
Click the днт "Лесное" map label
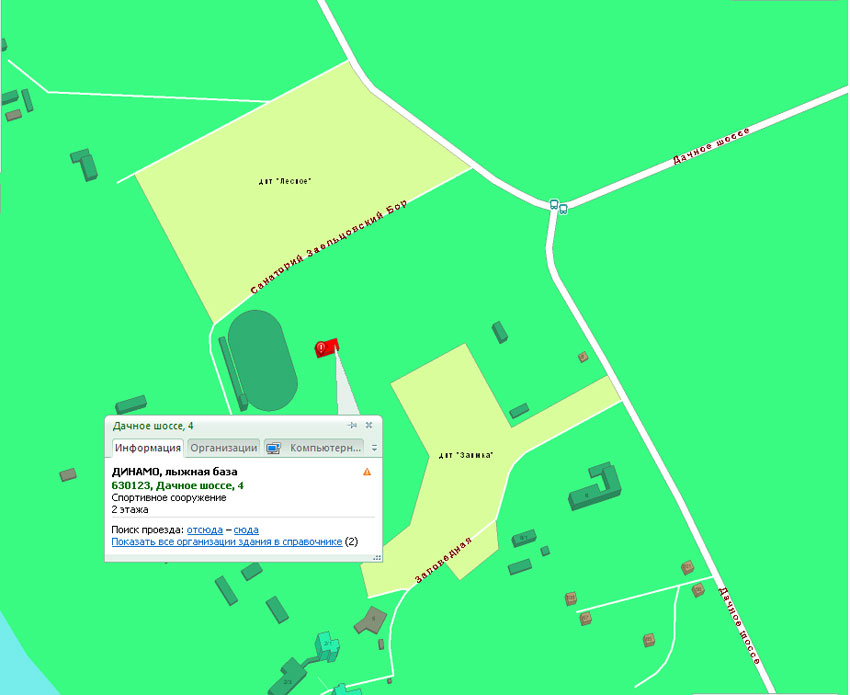285,181
